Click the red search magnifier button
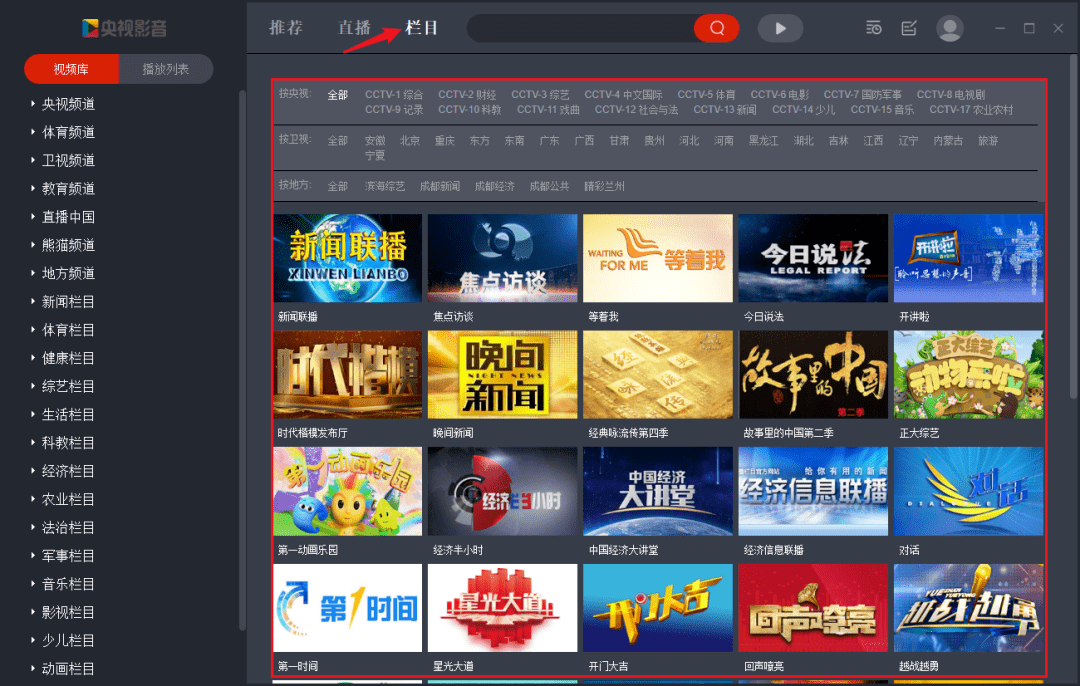1080x686 pixels. click(716, 28)
